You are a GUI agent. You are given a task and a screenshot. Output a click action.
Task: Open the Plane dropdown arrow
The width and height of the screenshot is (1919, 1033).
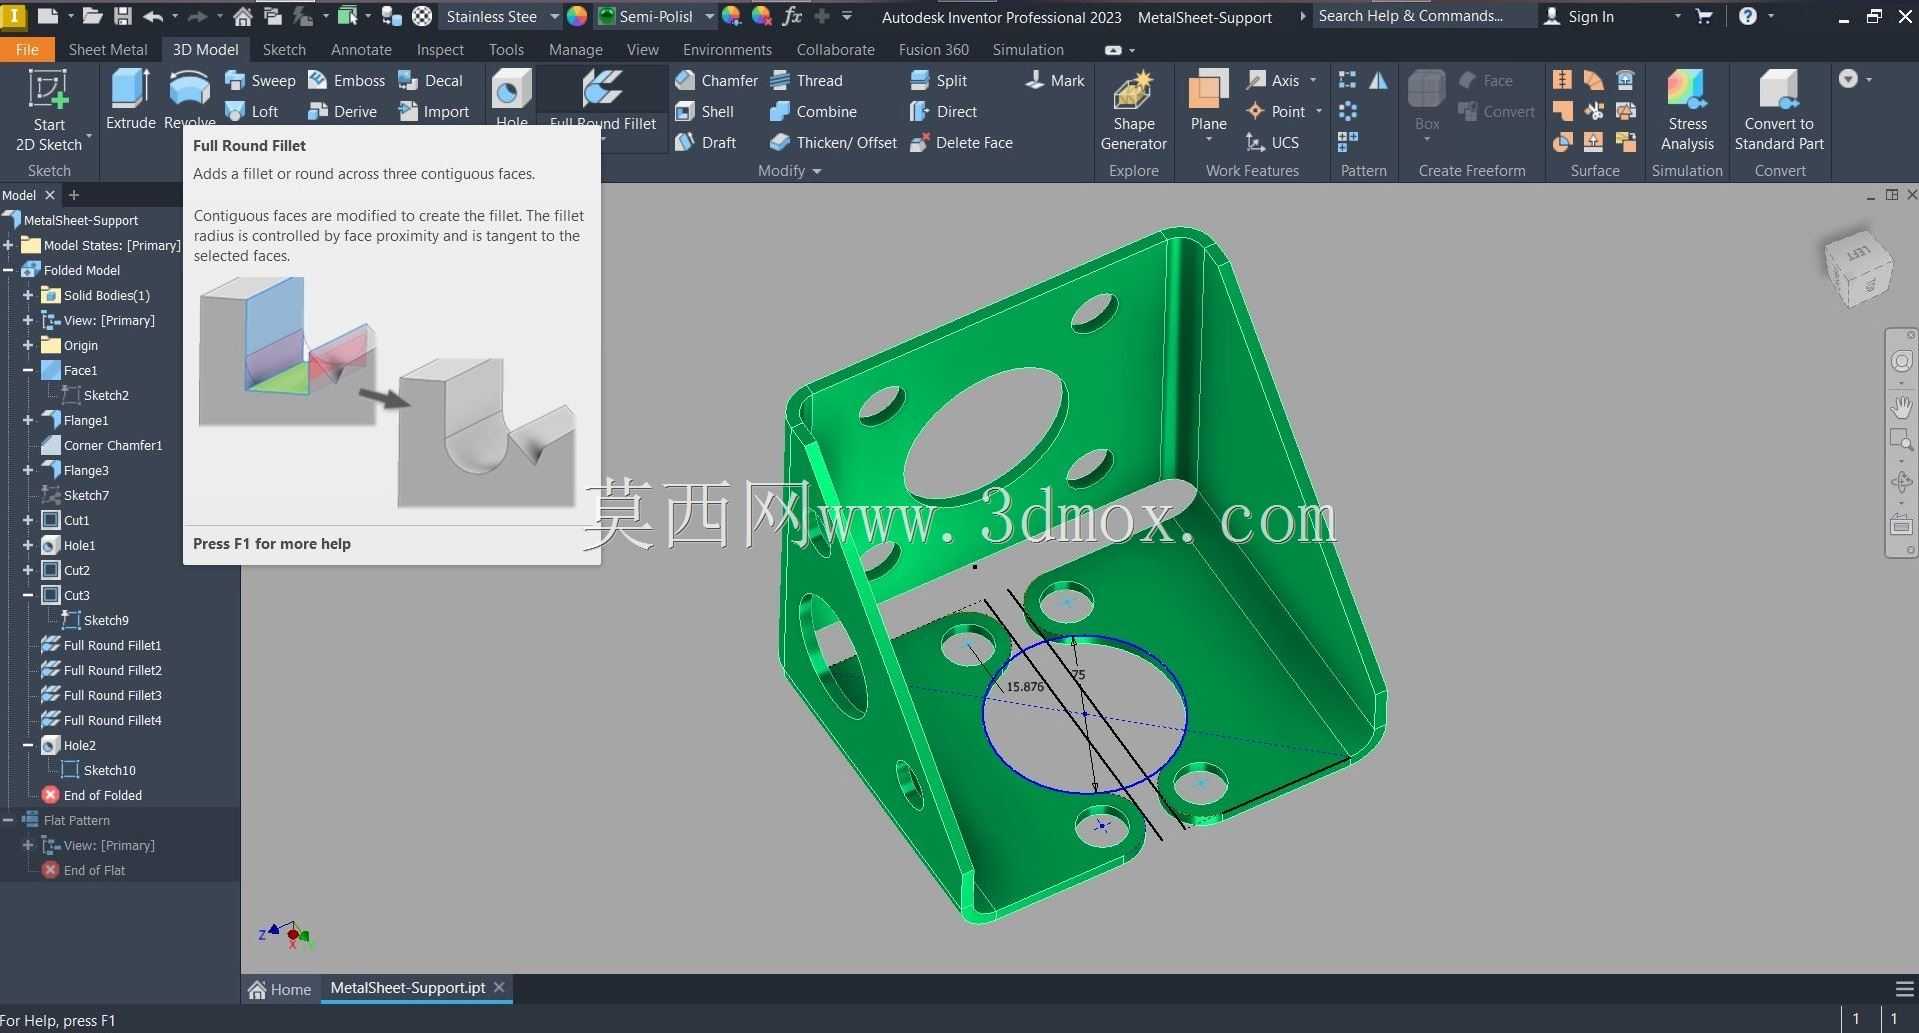[x=1208, y=140]
